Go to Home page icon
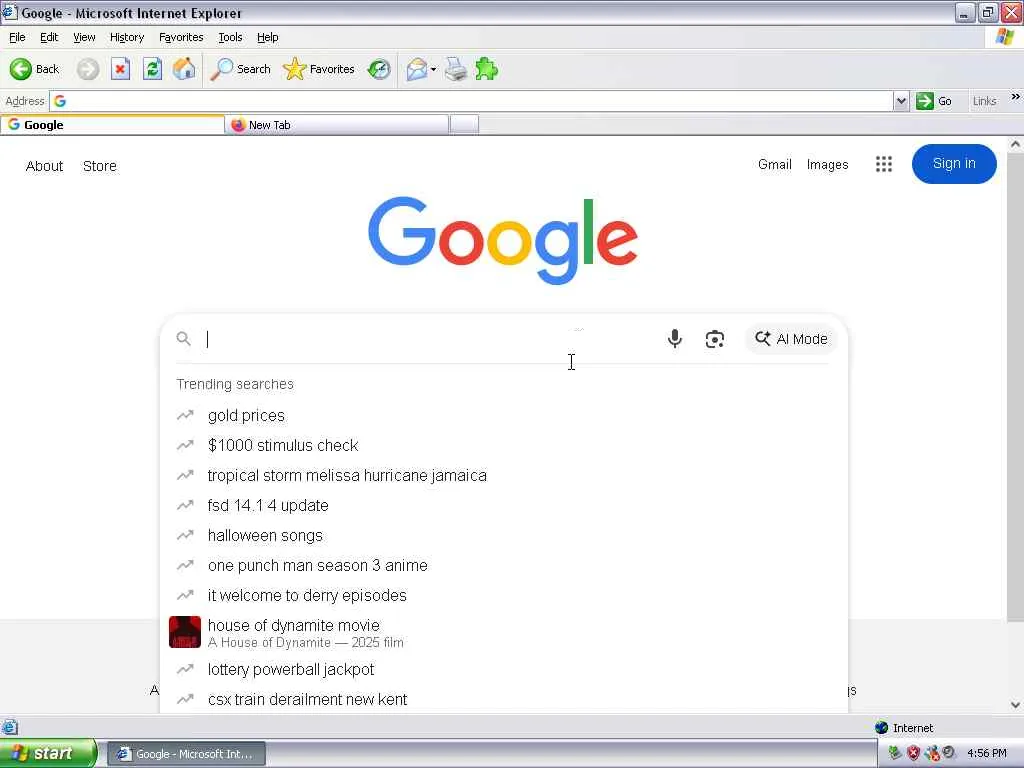This screenshot has width=1024, height=768. (x=184, y=69)
